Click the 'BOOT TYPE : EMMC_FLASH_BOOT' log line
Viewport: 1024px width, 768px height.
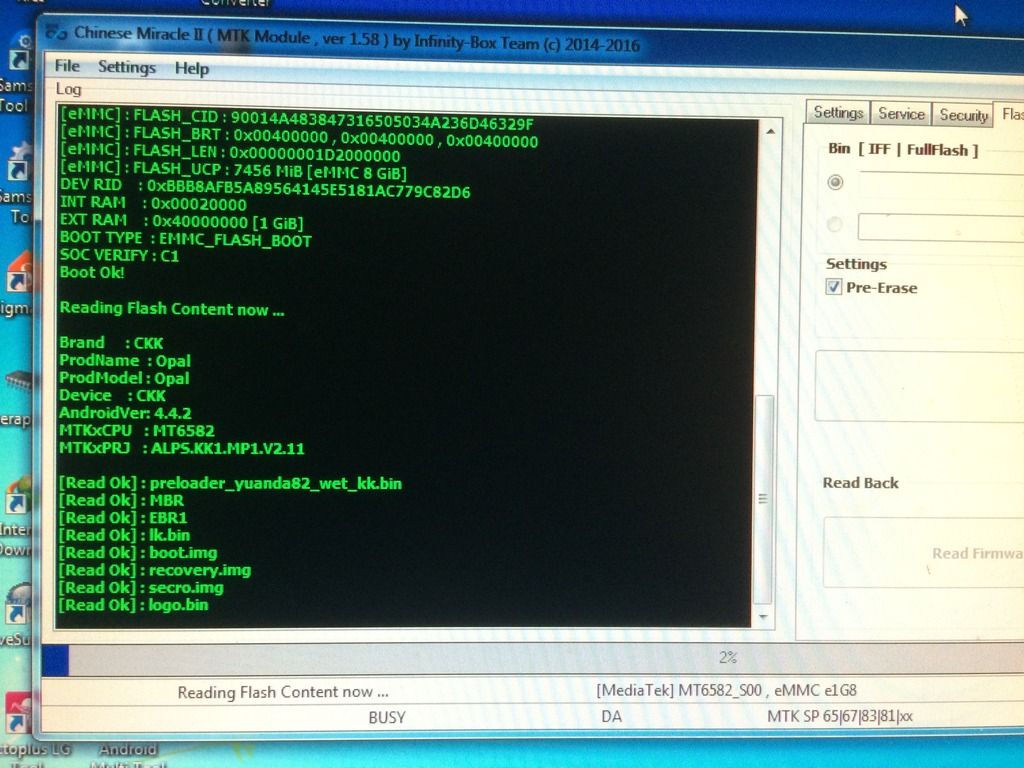(185, 239)
